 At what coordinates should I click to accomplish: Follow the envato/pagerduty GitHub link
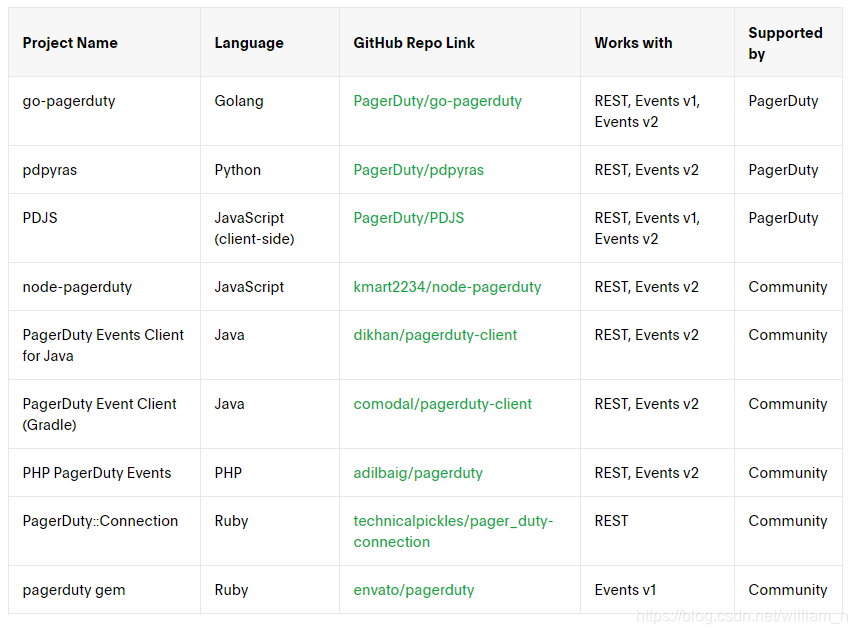(x=414, y=590)
